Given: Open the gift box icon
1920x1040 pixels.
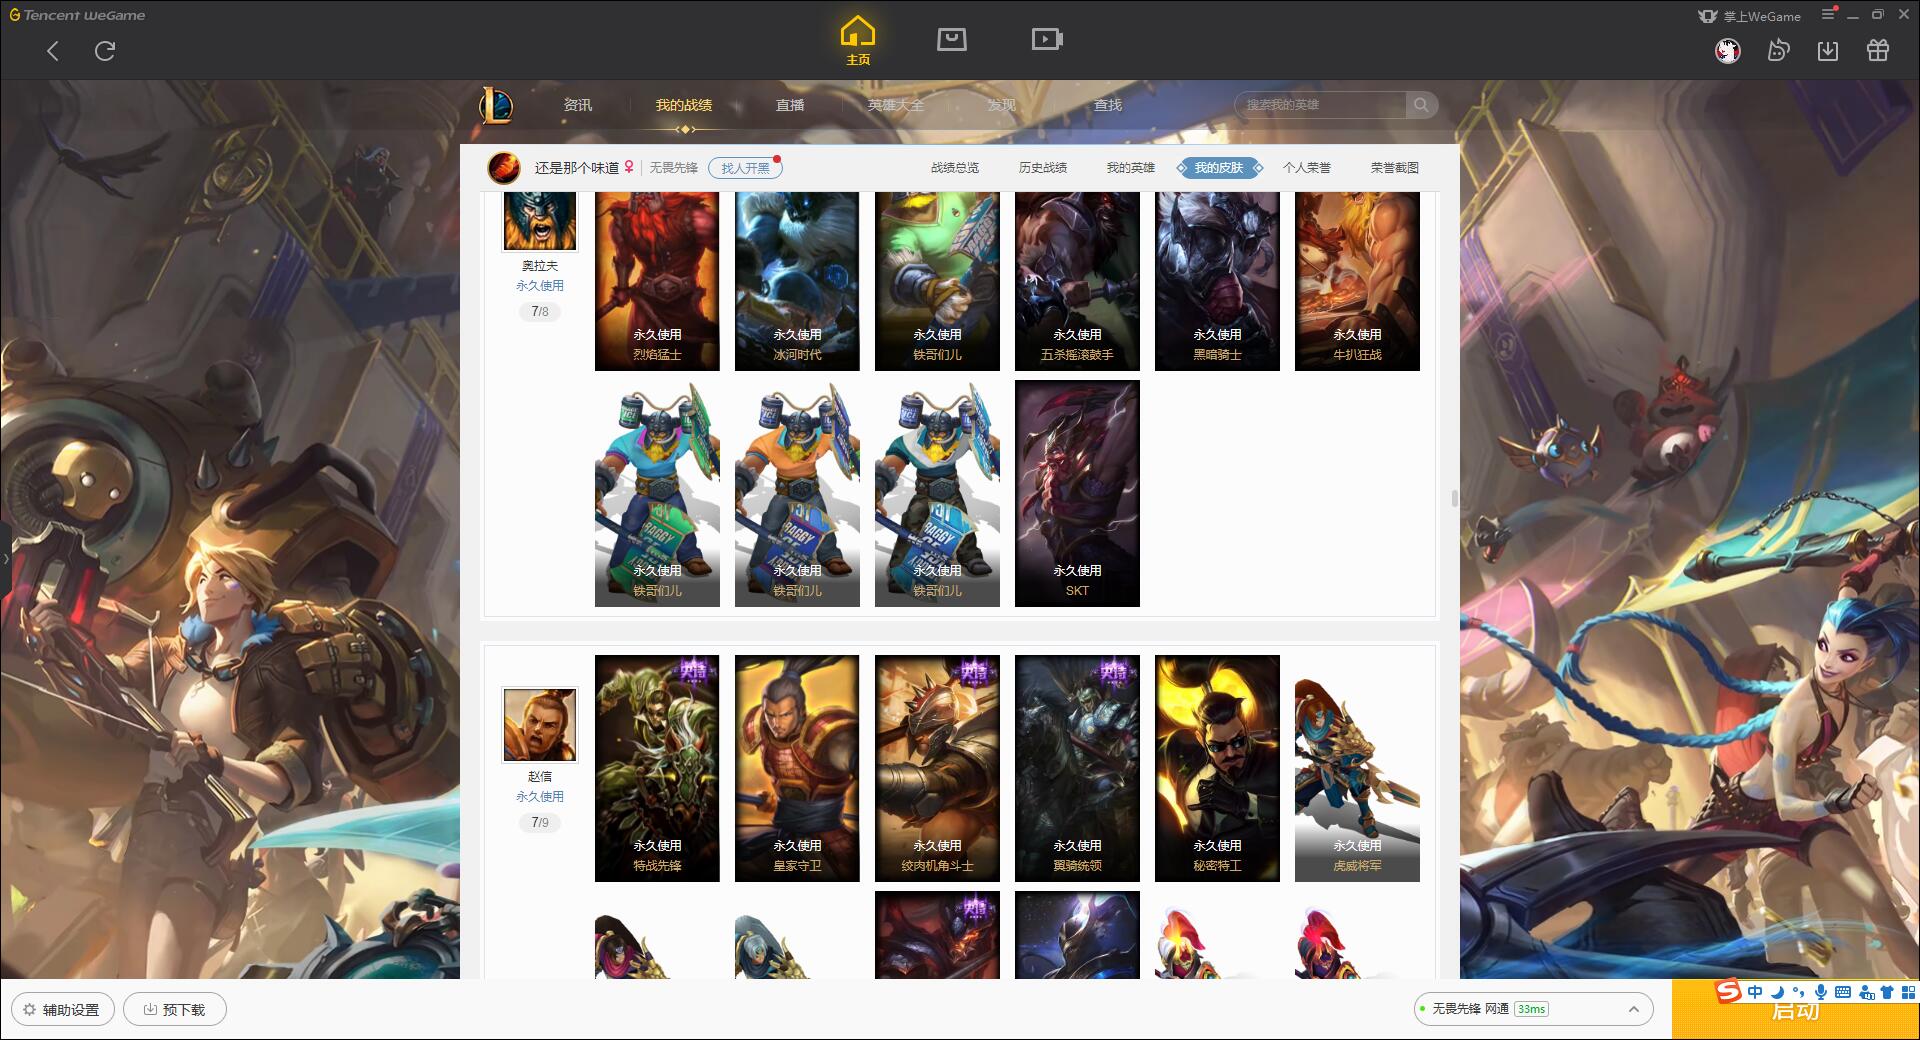Looking at the screenshot, I should pyautogui.click(x=1878, y=50).
